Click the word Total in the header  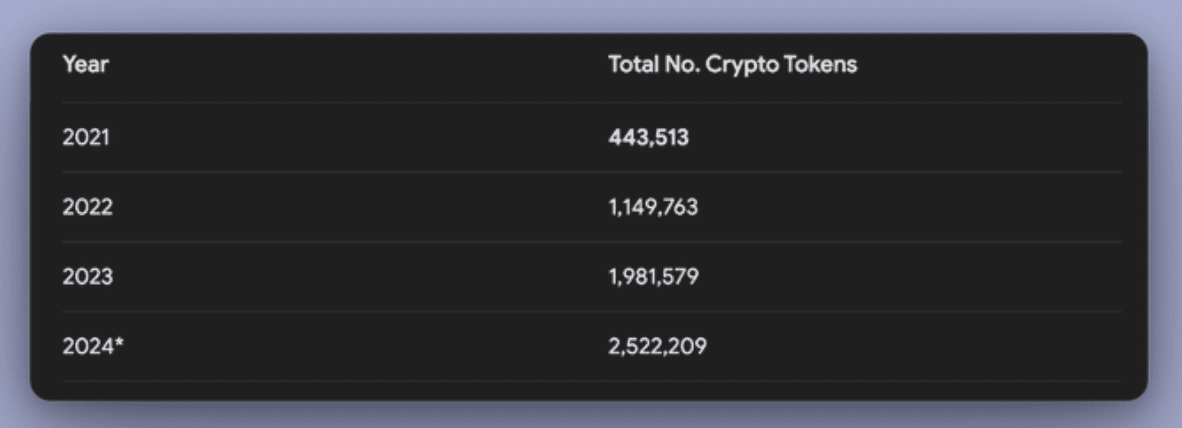tap(630, 65)
